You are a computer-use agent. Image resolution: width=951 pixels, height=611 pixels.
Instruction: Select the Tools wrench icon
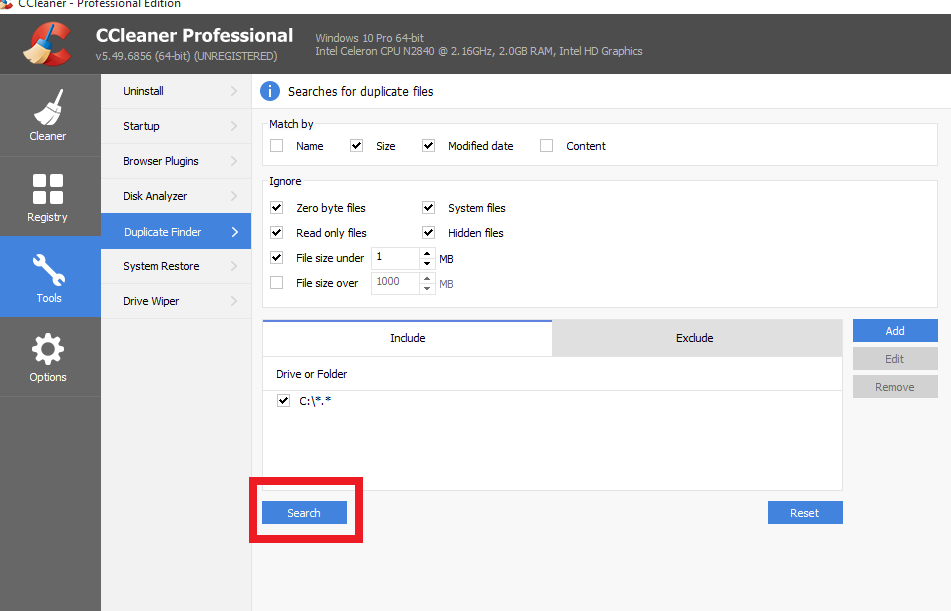[x=49, y=270]
